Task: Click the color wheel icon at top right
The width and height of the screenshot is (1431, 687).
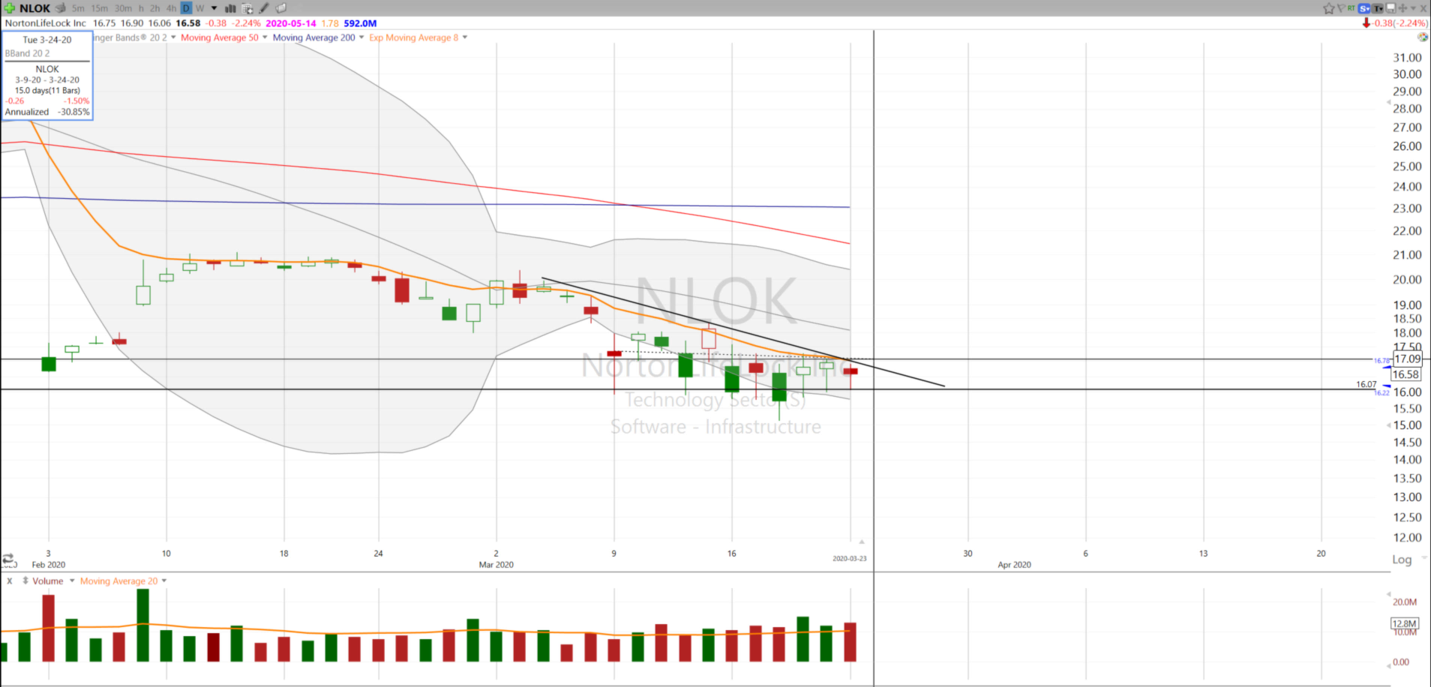Action: click(1422, 37)
